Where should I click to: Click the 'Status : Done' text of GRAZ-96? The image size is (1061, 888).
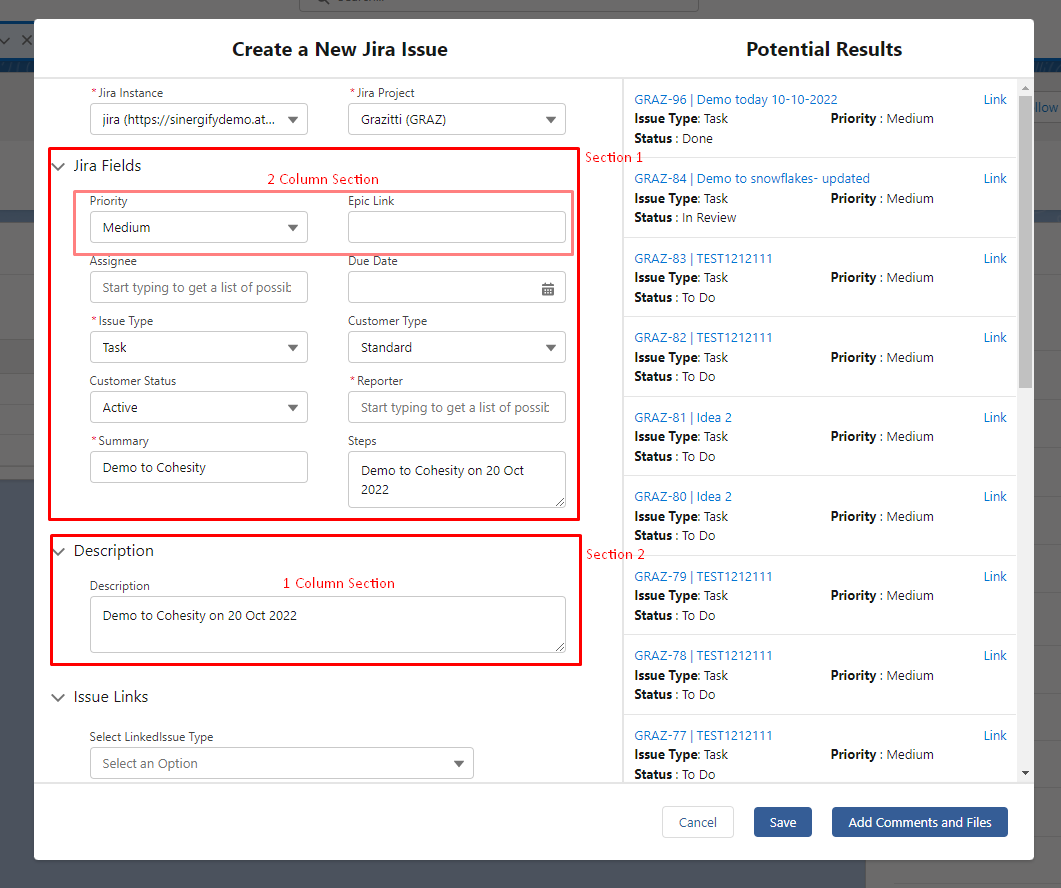coord(673,139)
